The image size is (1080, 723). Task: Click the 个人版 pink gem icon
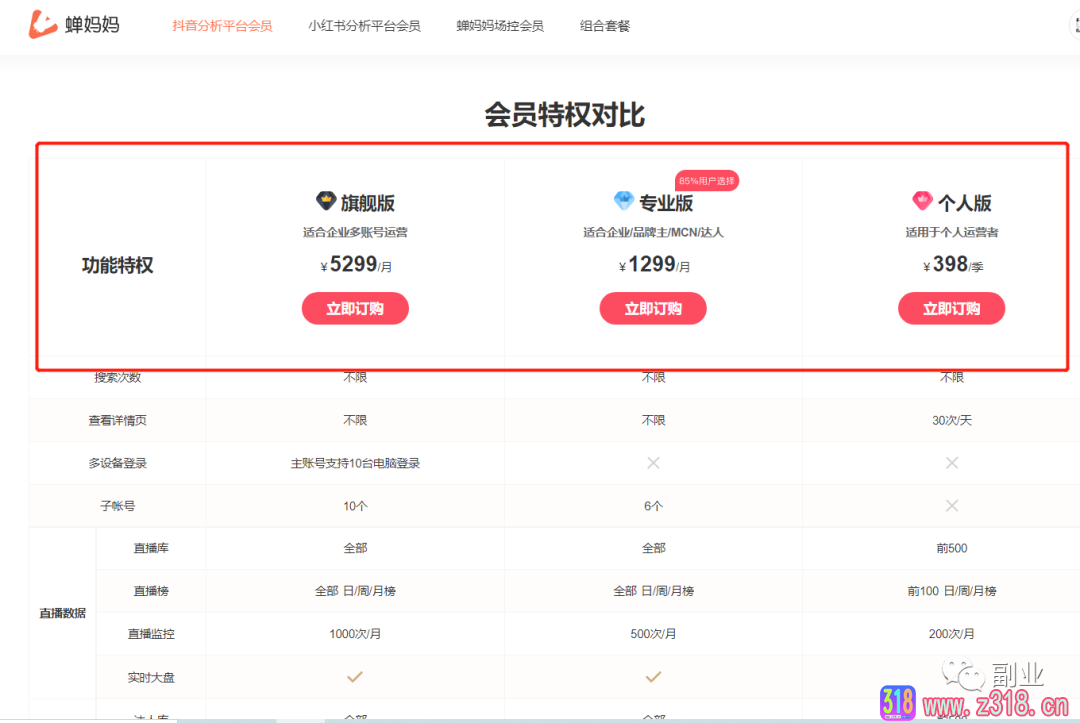click(x=922, y=201)
